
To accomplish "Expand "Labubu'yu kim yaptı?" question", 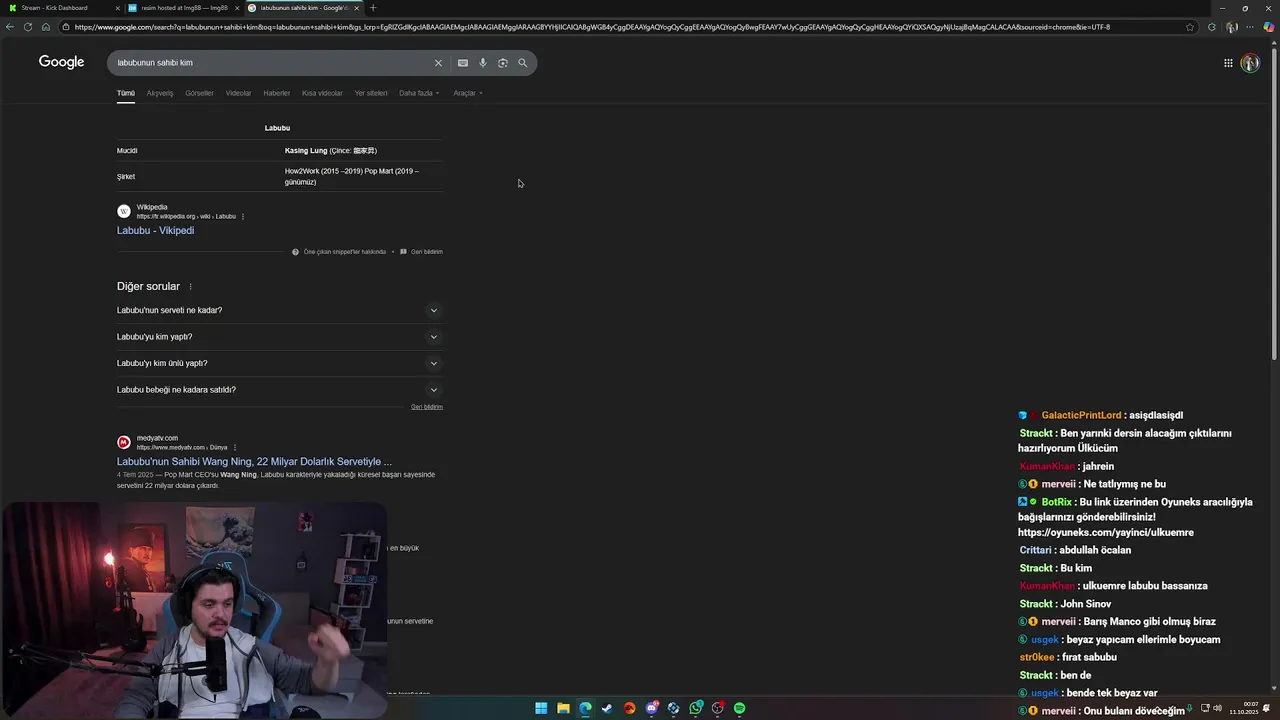I will [x=279, y=337].
